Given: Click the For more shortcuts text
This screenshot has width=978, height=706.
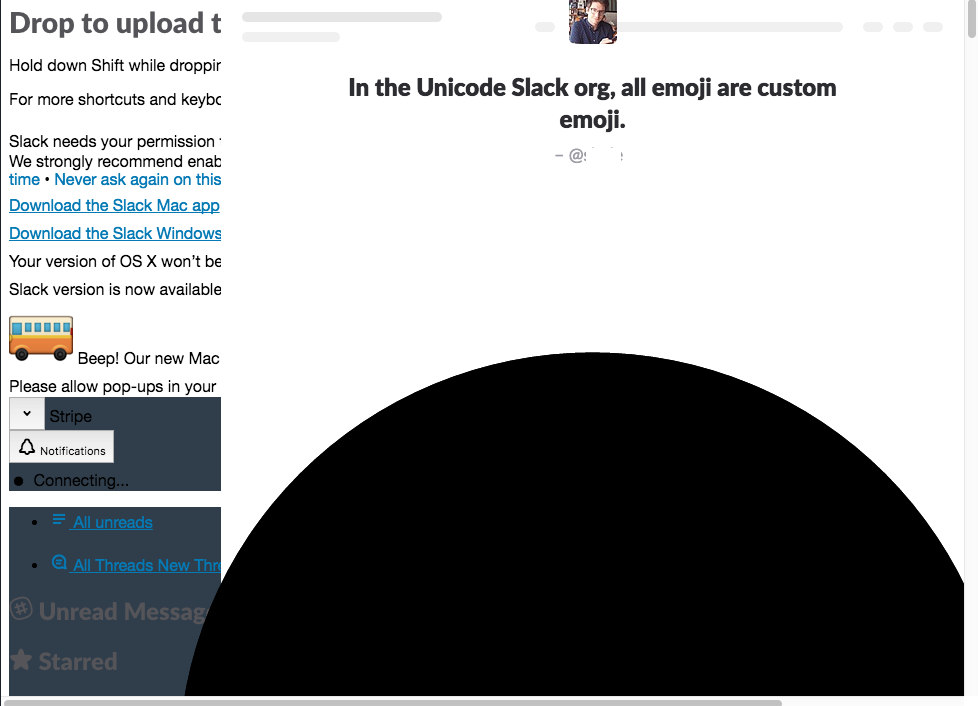Looking at the screenshot, I should [x=115, y=100].
